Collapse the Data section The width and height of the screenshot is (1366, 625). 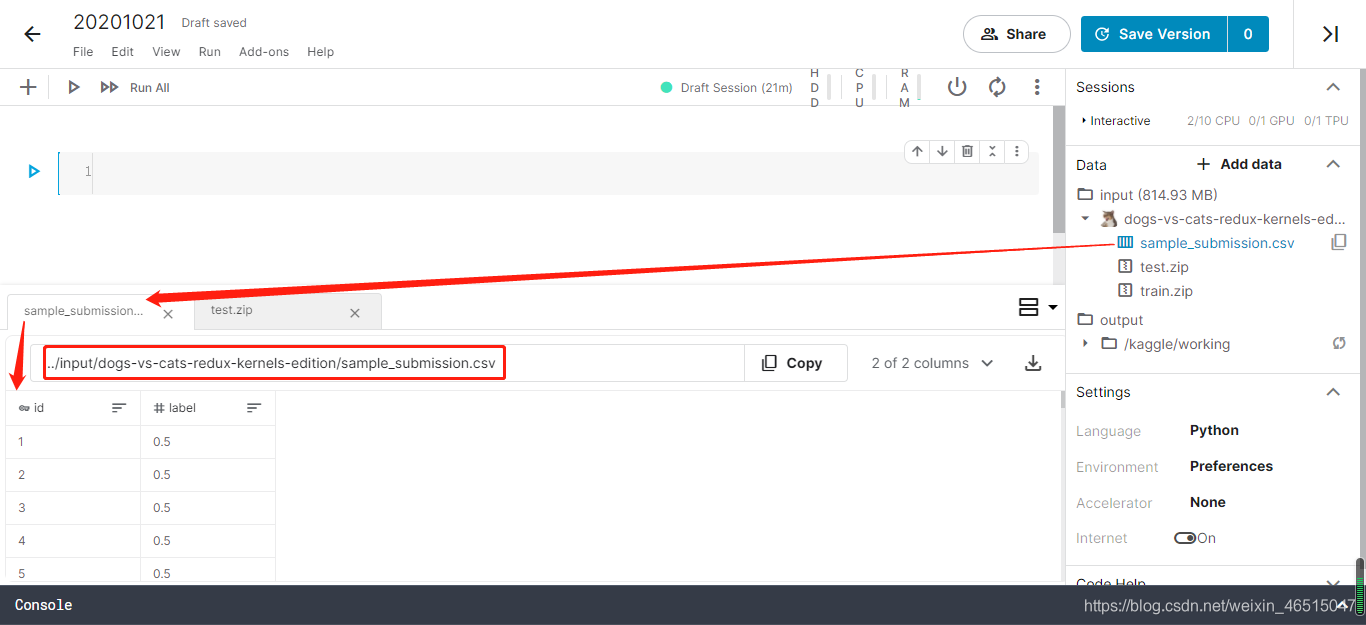(1333, 164)
